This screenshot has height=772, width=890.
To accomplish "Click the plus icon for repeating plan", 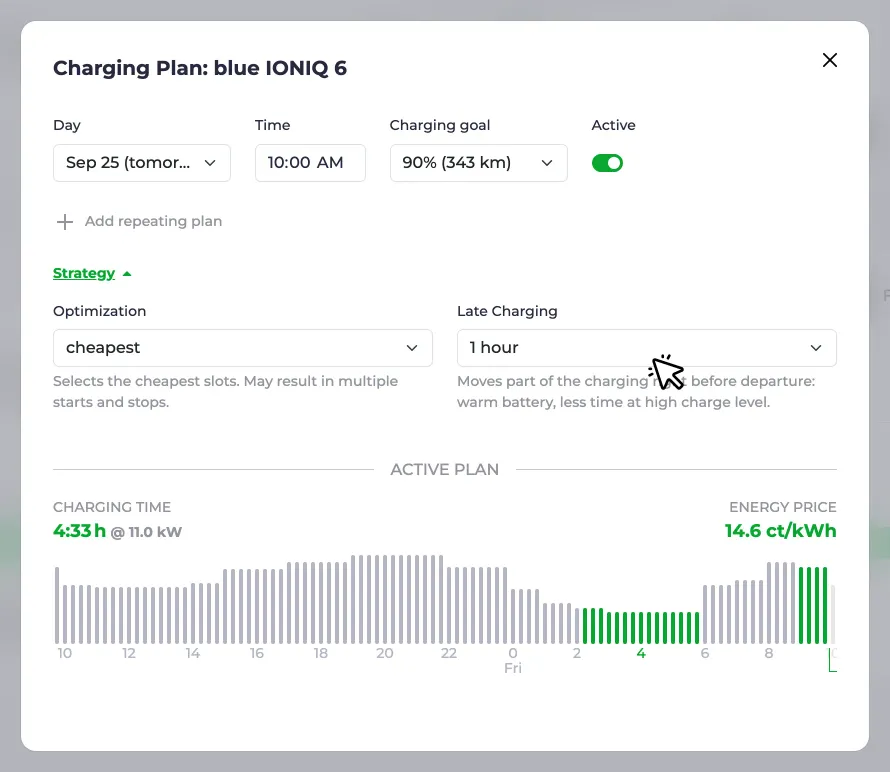I will click(65, 222).
